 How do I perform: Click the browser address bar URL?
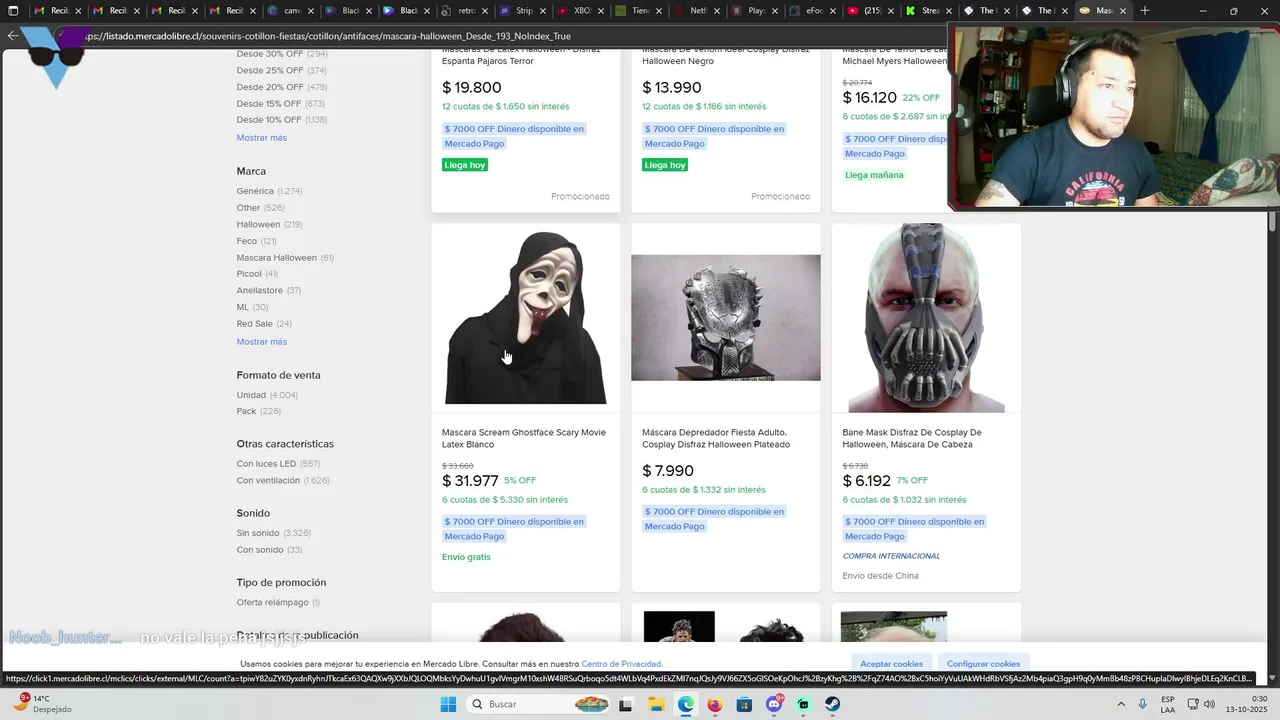tap(328, 36)
